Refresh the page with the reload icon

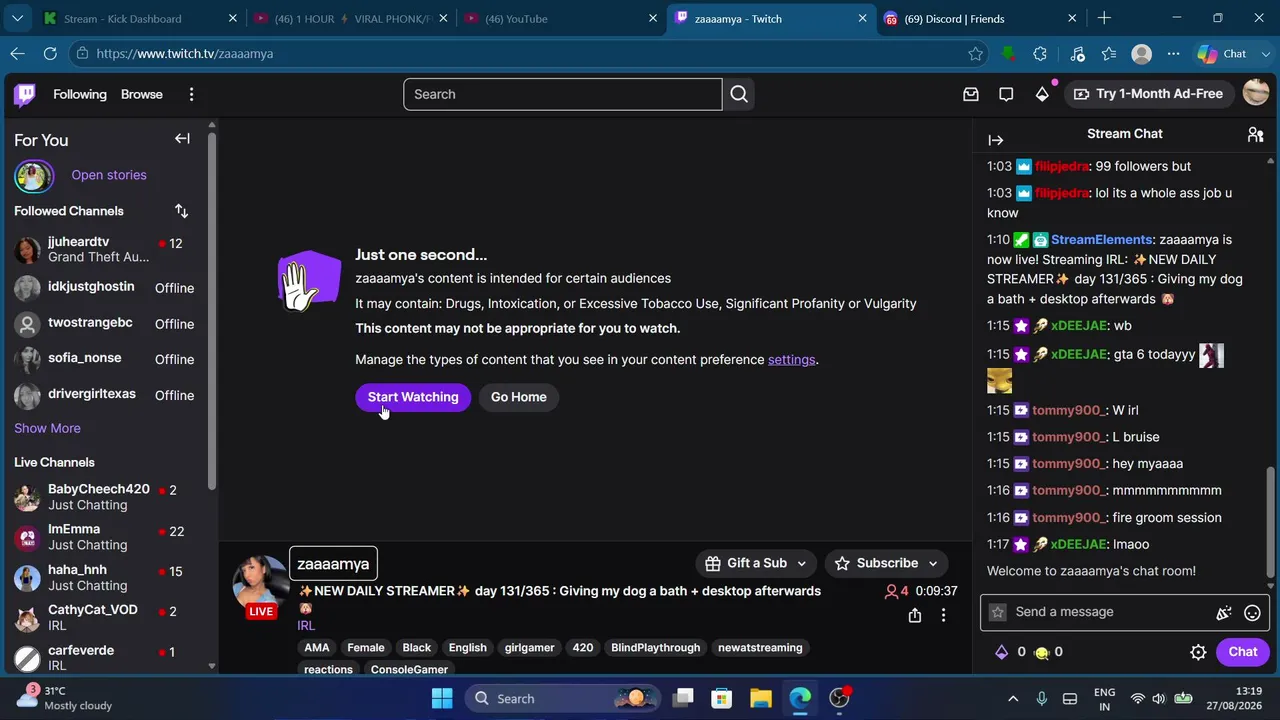pyautogui.click(x=51, y=54)
